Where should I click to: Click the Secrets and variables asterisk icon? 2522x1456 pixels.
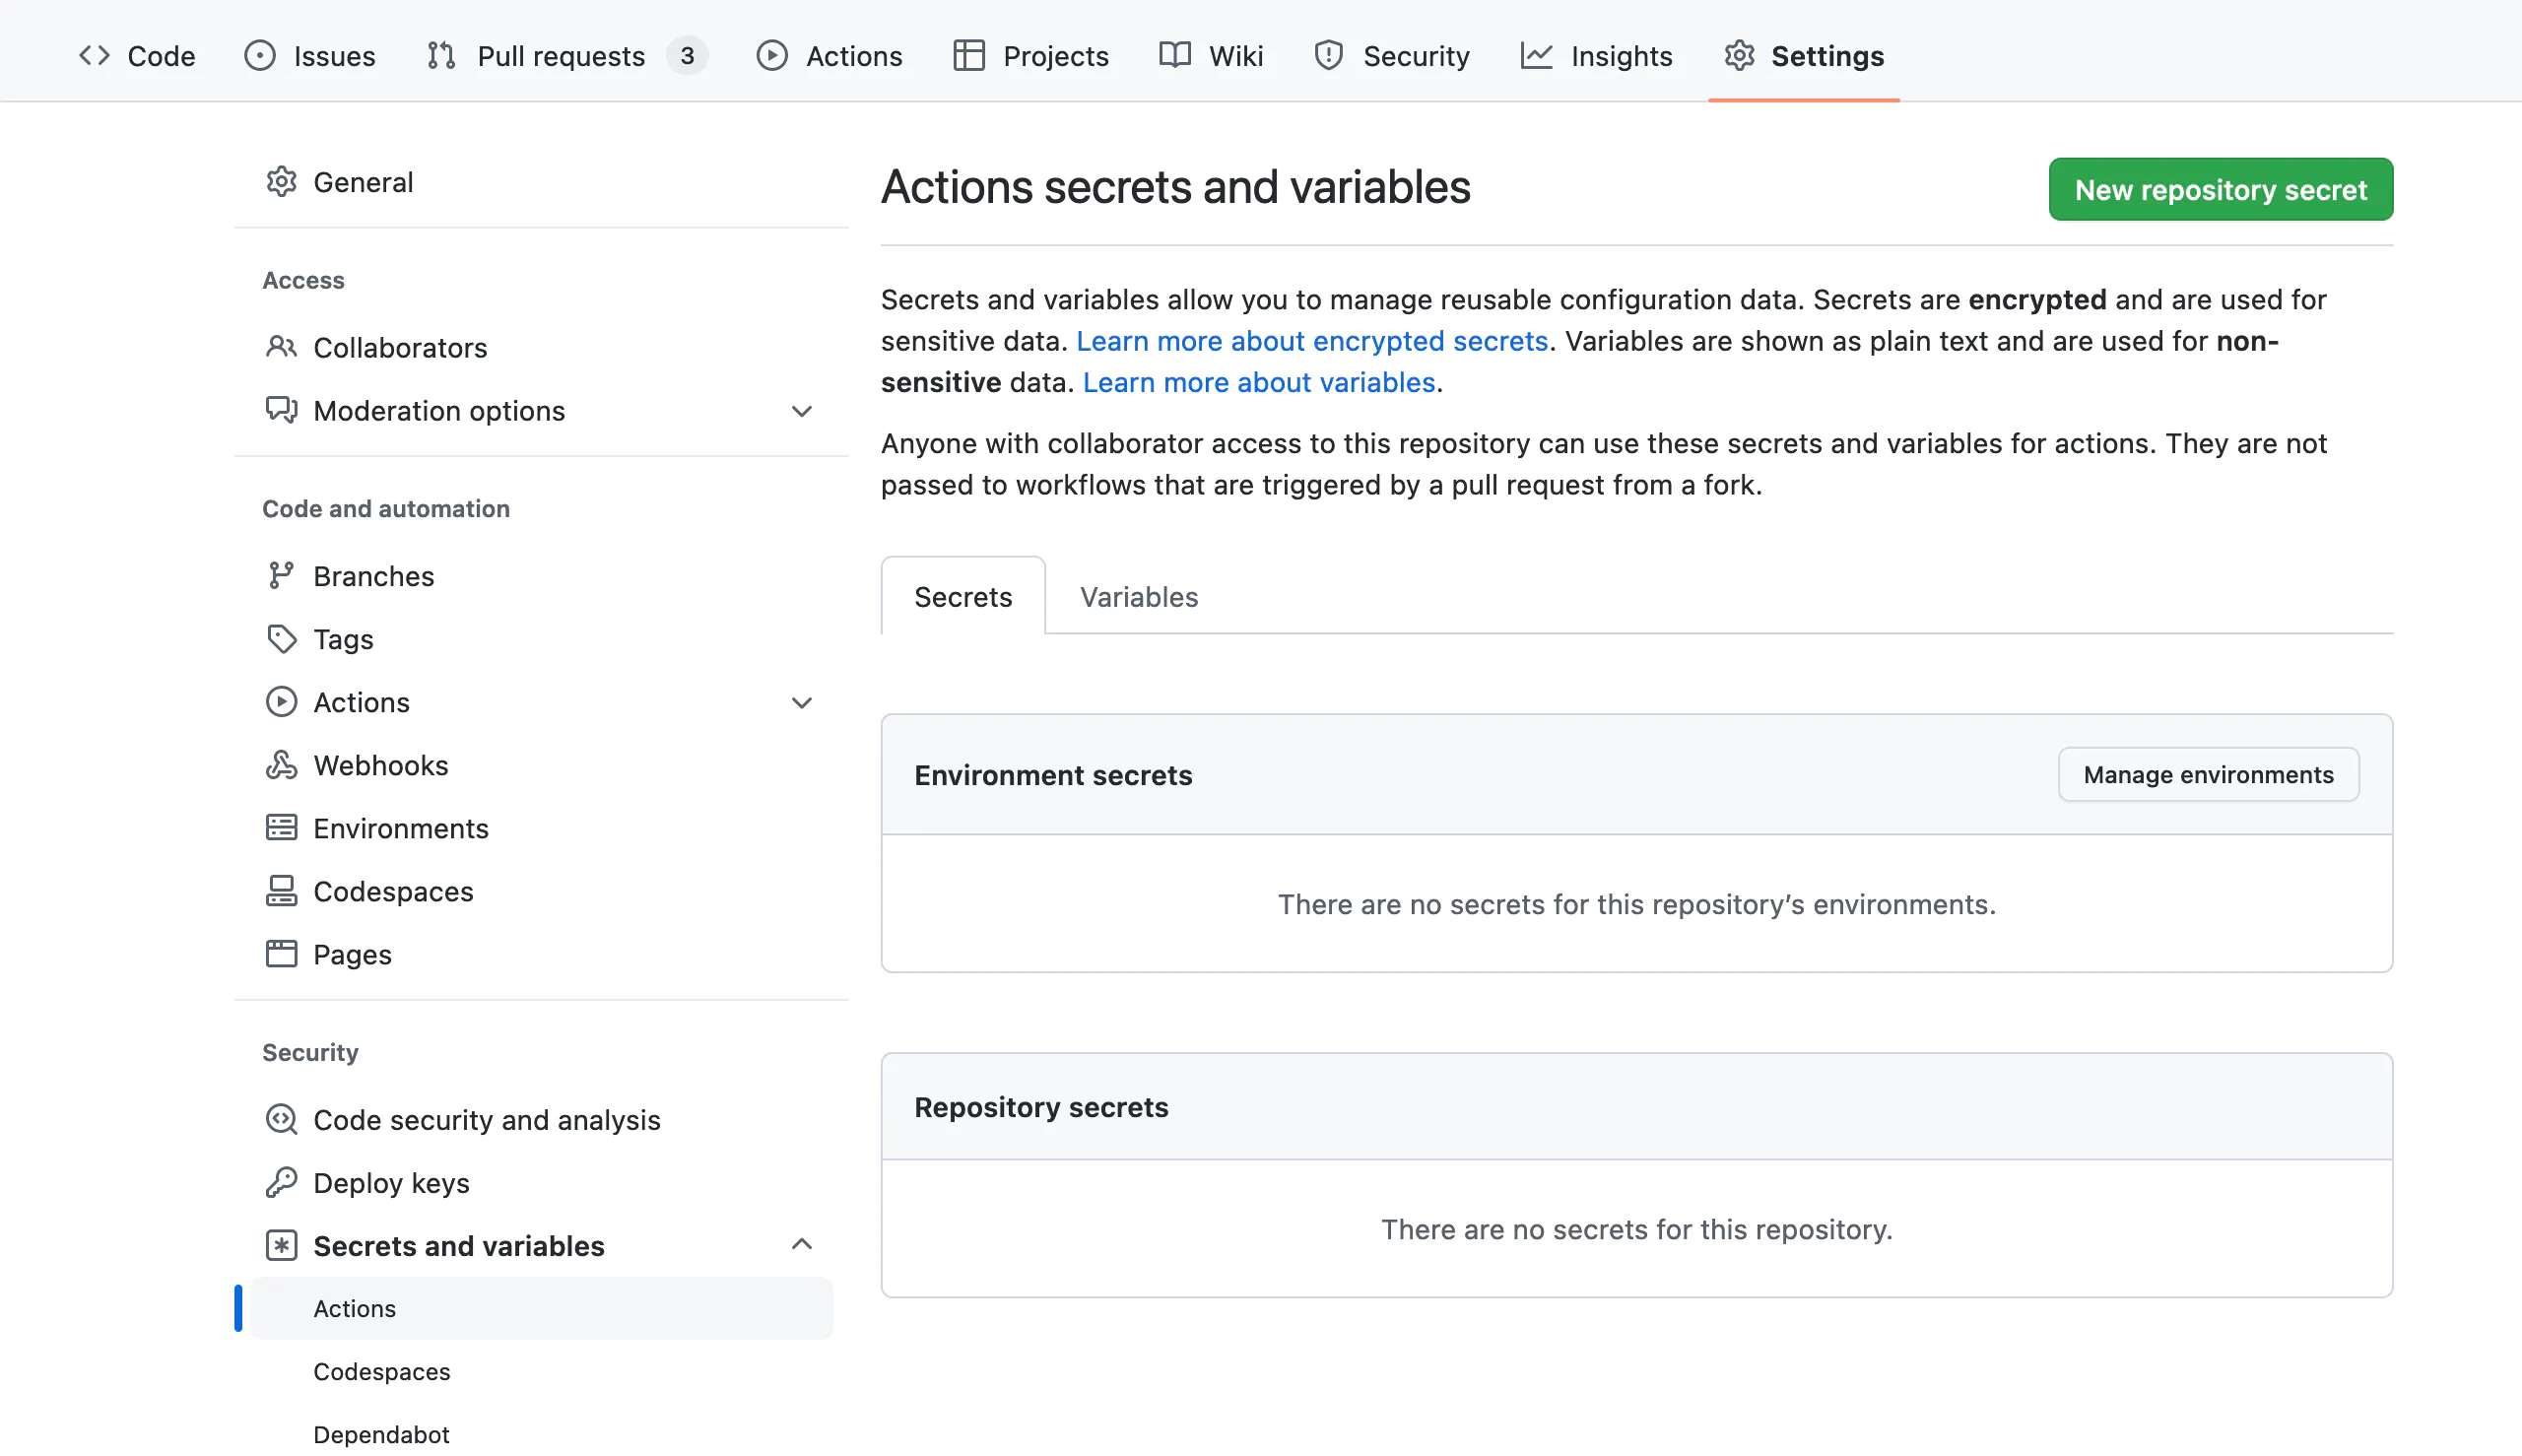coord(282,1246)
